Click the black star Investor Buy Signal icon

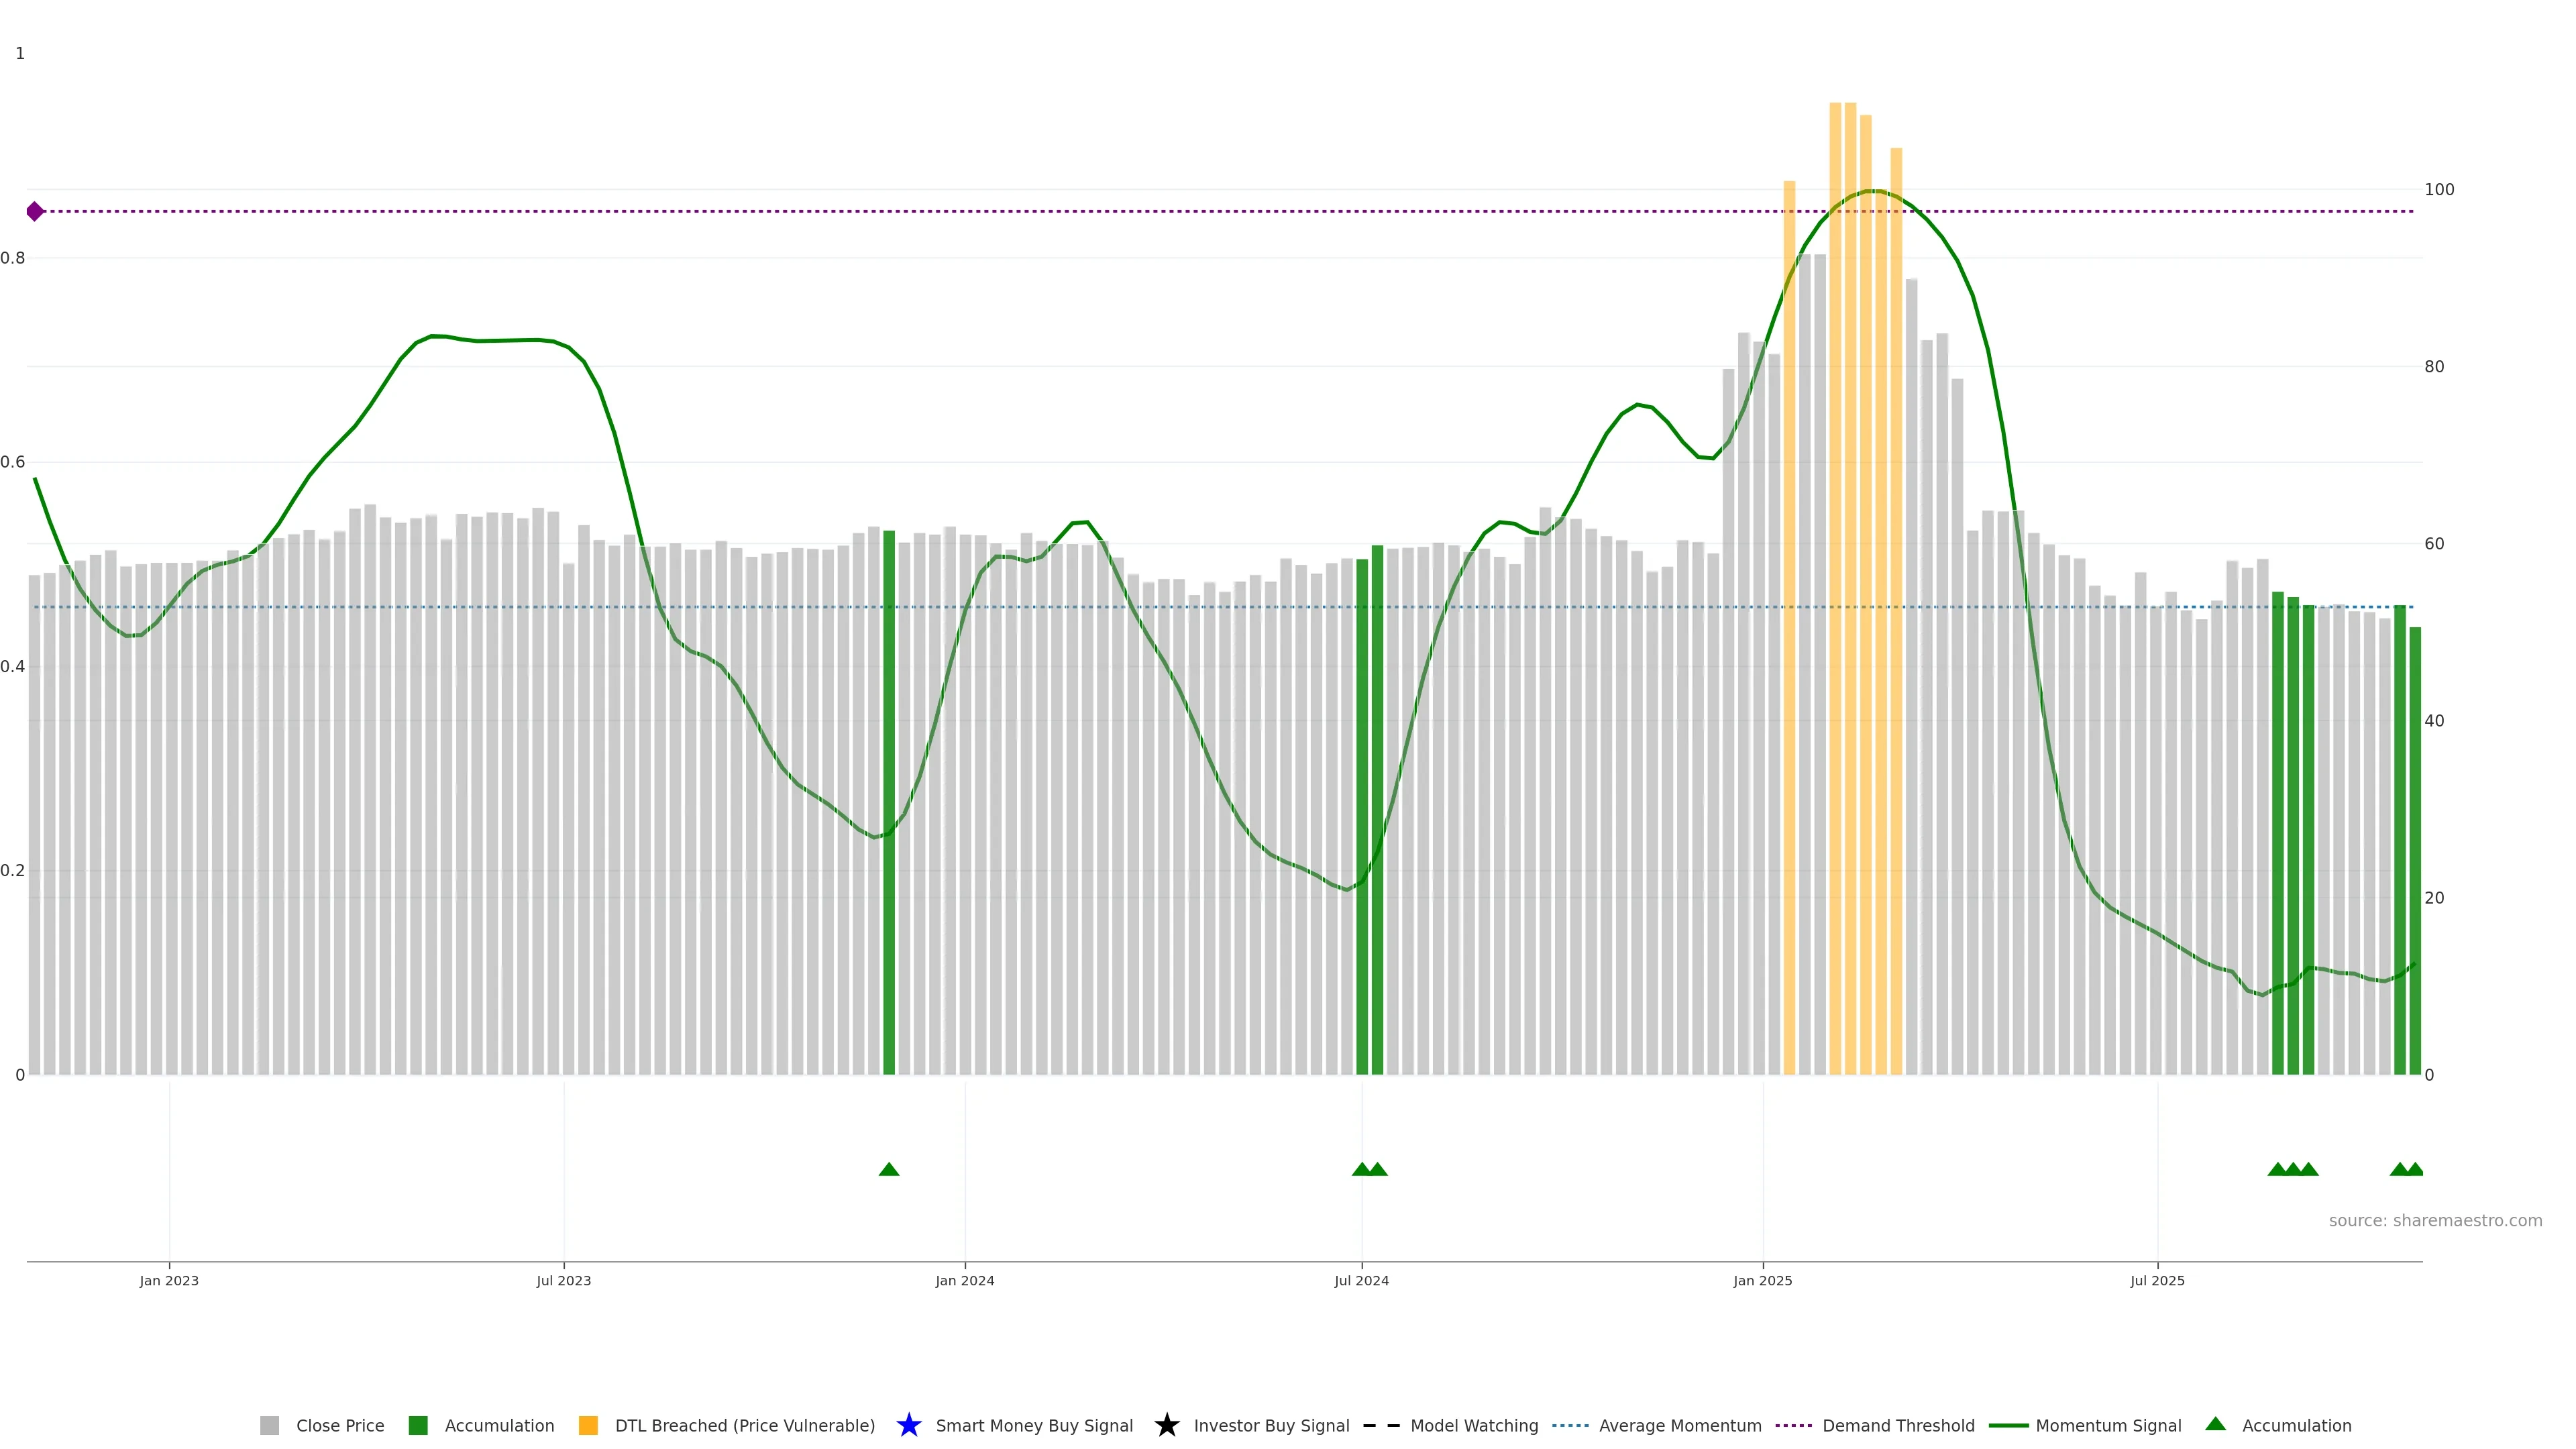(1166, 1425)
